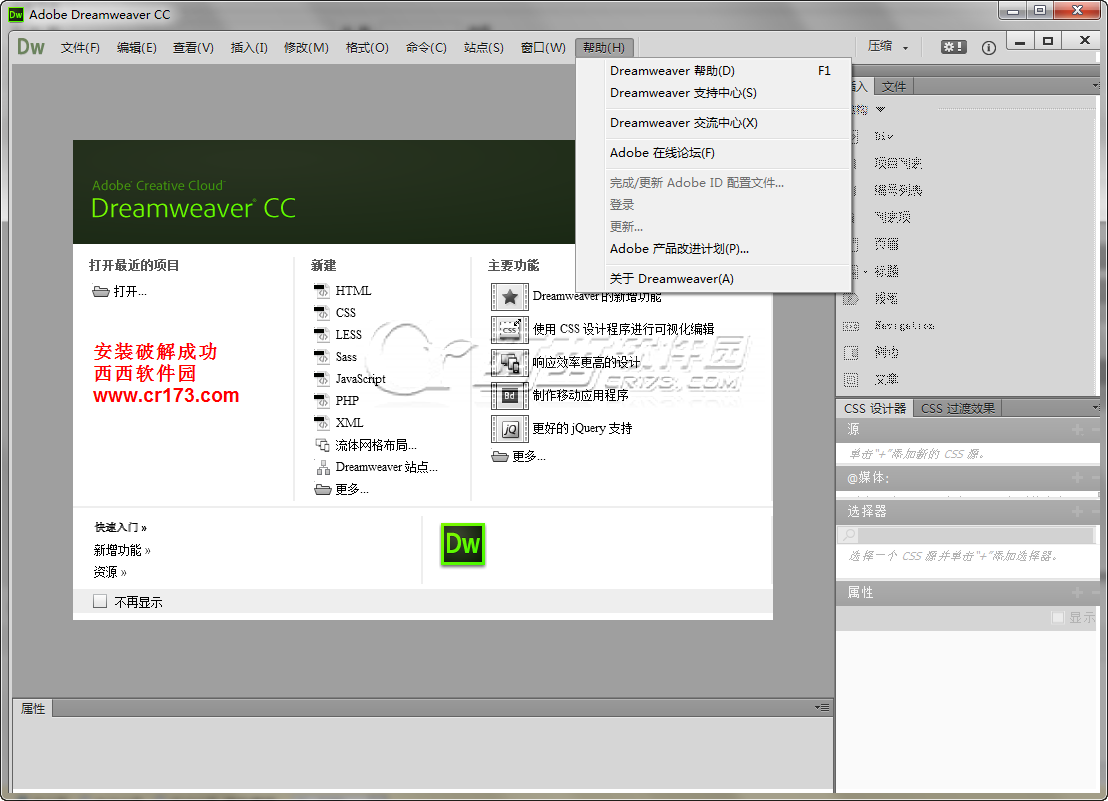Open the 压缩 workspace dropdown

click(887, 47)
